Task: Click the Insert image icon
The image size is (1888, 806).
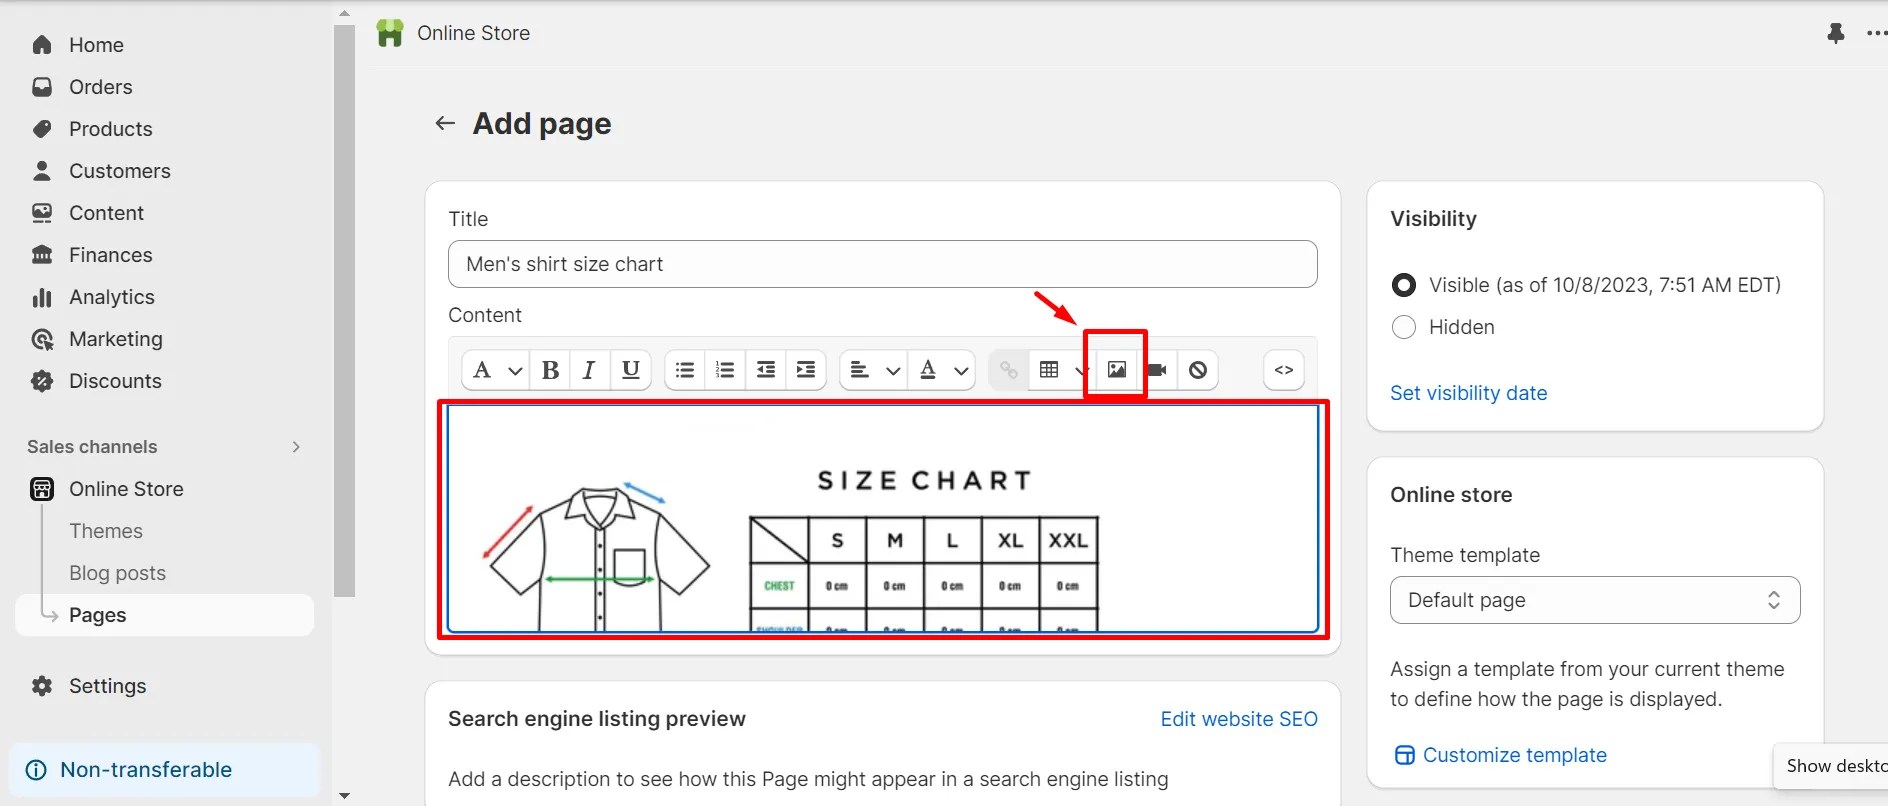Action: [x=1117, y=370]
